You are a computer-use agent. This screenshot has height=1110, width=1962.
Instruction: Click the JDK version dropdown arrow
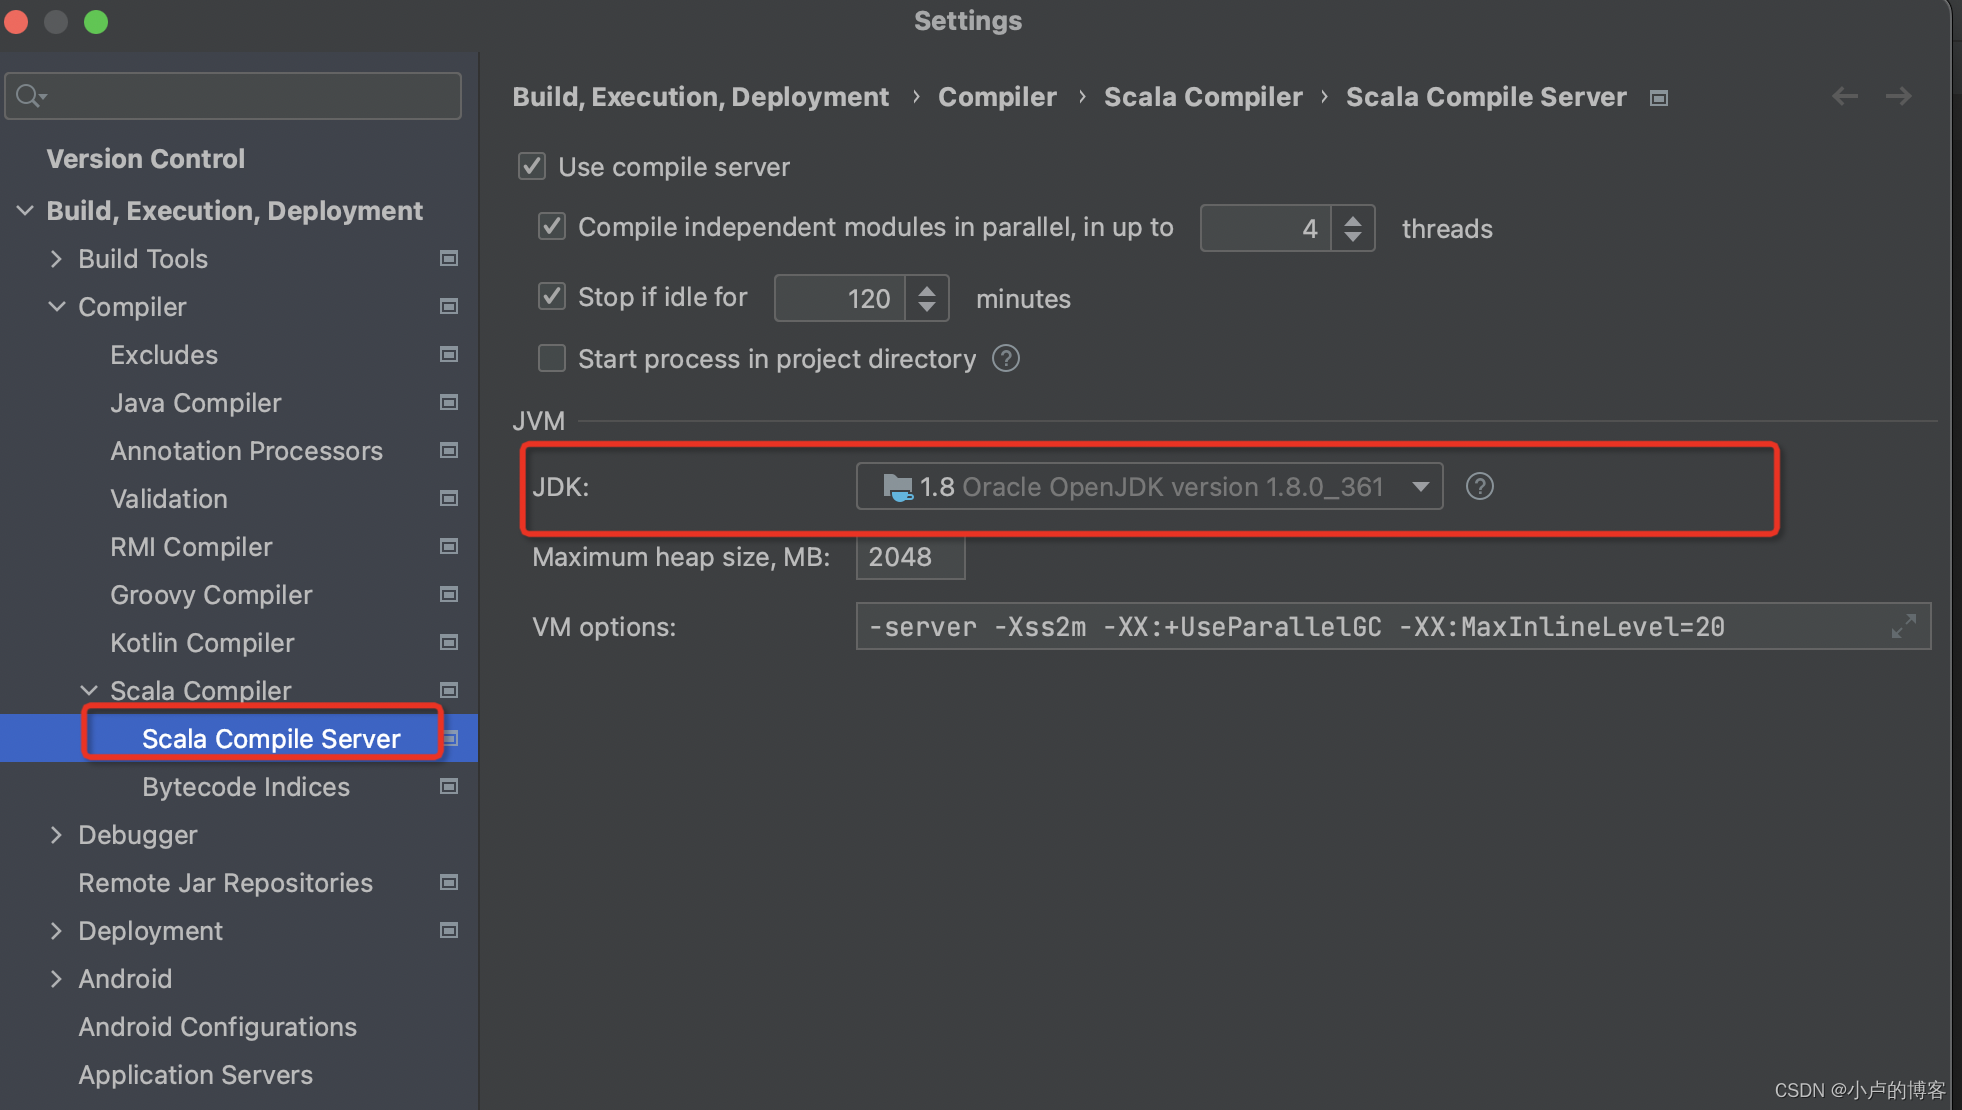click(x=1420, y=486)
